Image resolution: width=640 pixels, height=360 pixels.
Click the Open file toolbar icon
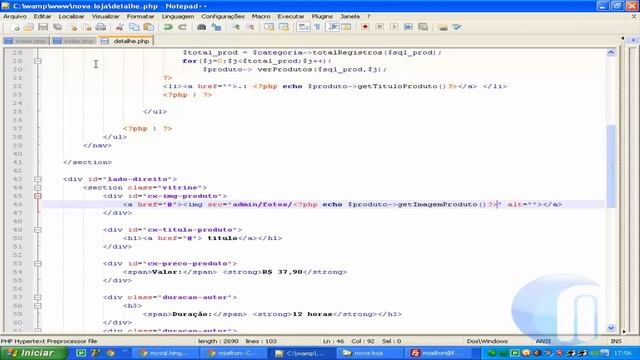pos(29,27)
